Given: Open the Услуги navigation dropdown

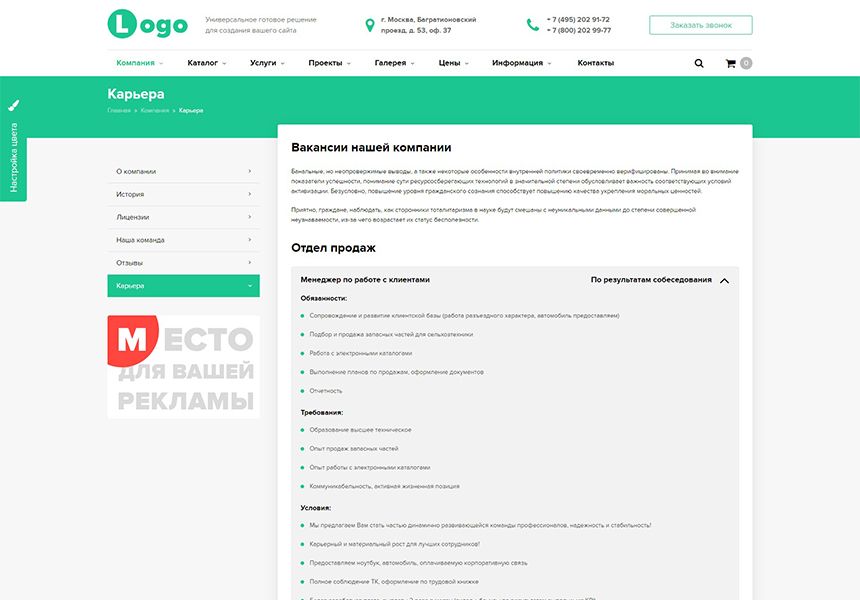Looking at the screenshot, I should [x=267, y=63].
